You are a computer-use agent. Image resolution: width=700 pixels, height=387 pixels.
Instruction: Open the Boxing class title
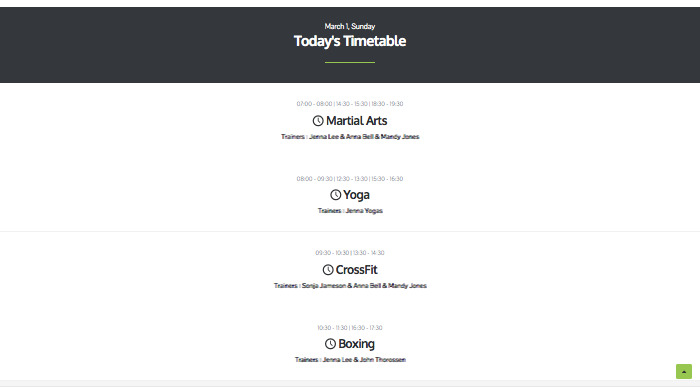click(356, 344)
